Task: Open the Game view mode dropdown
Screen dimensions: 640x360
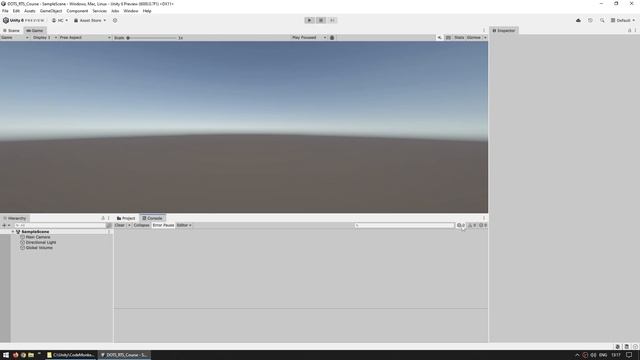Action: (x=15, y=38)
